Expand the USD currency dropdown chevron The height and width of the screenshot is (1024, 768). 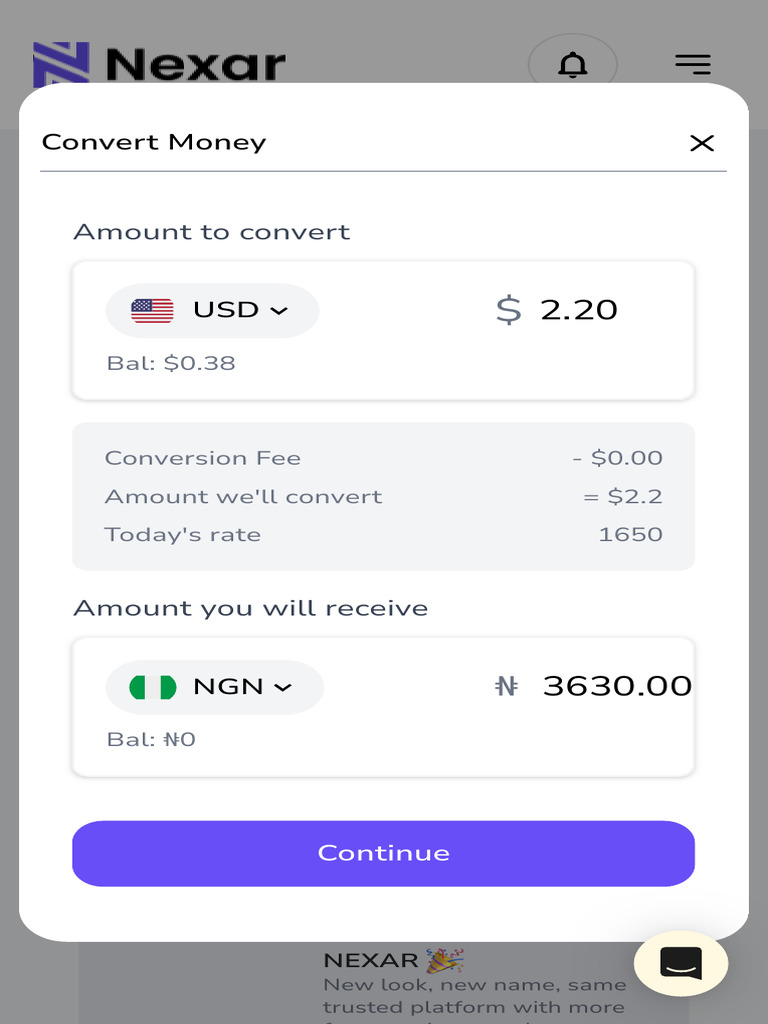point(279,311)
